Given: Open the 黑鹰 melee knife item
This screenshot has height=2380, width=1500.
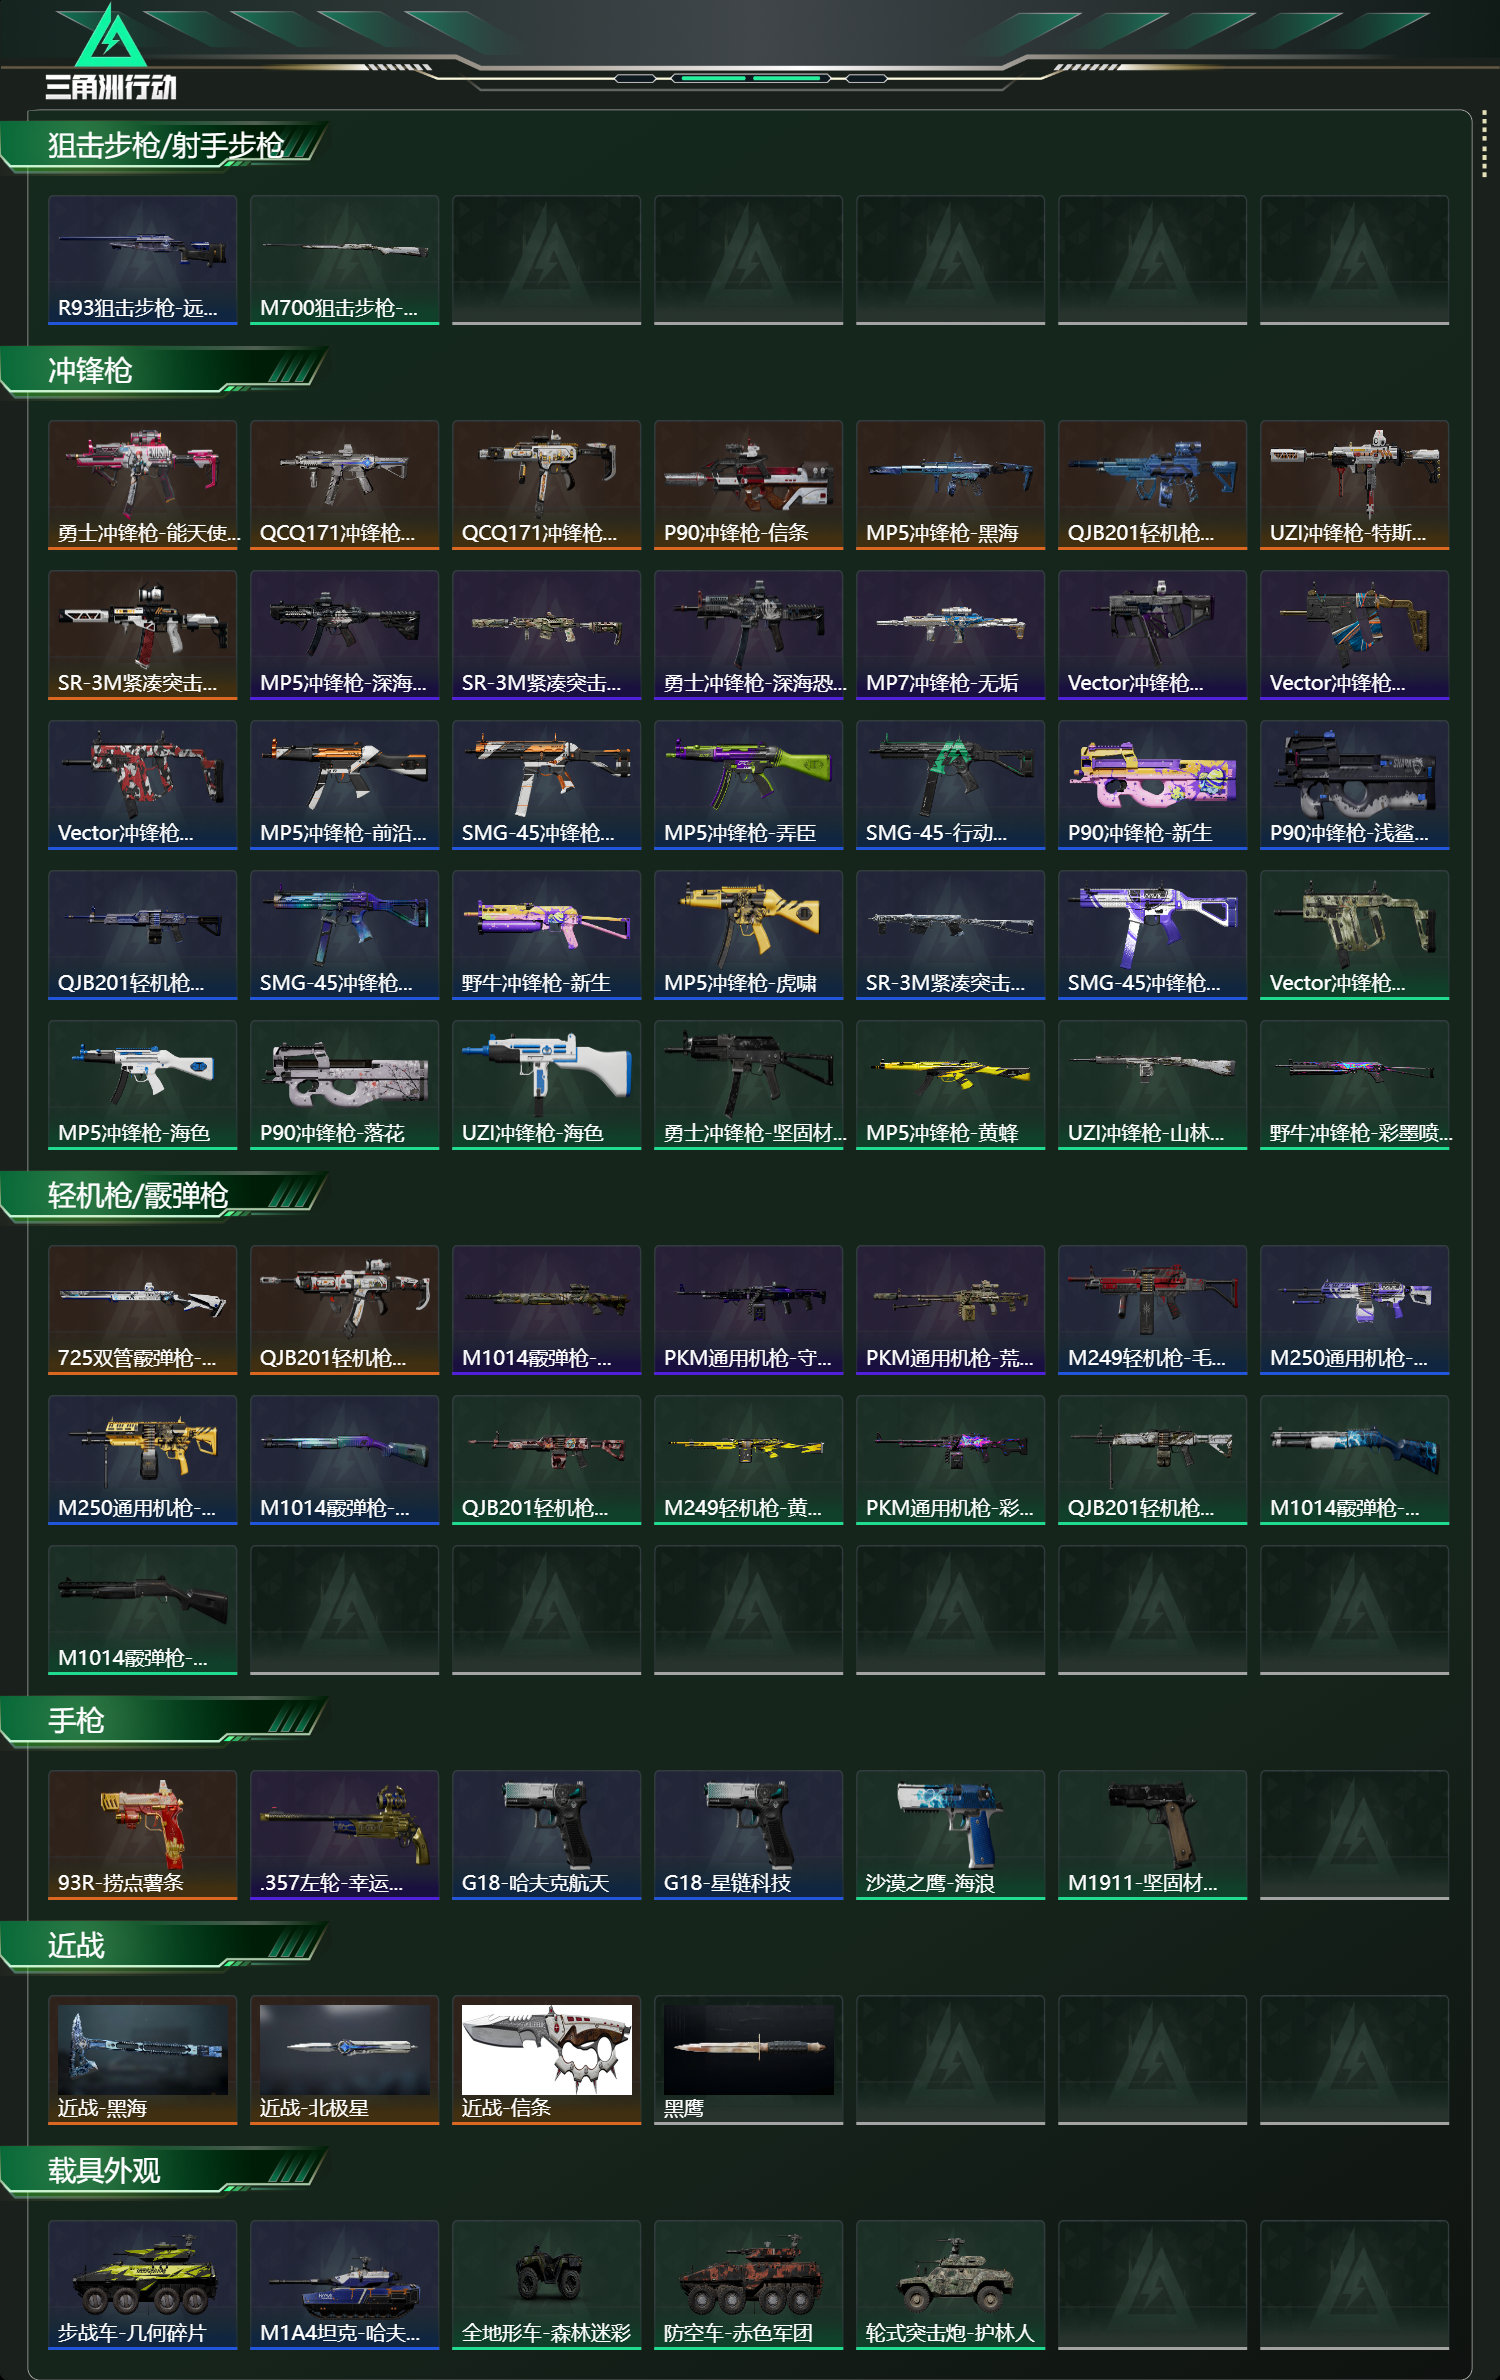Looking at the screenshot, I should tap(749, 2060).
